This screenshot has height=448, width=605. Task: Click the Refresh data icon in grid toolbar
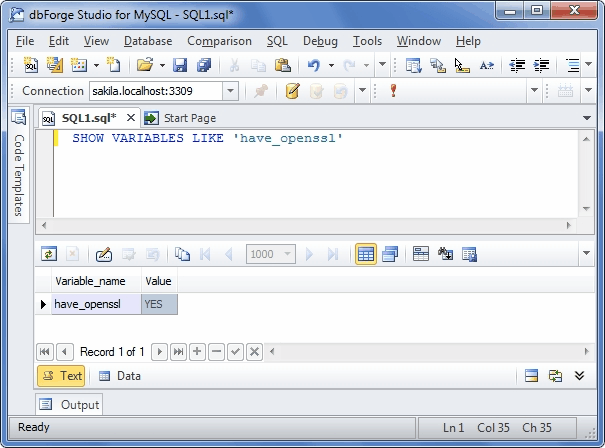(49, 254)
